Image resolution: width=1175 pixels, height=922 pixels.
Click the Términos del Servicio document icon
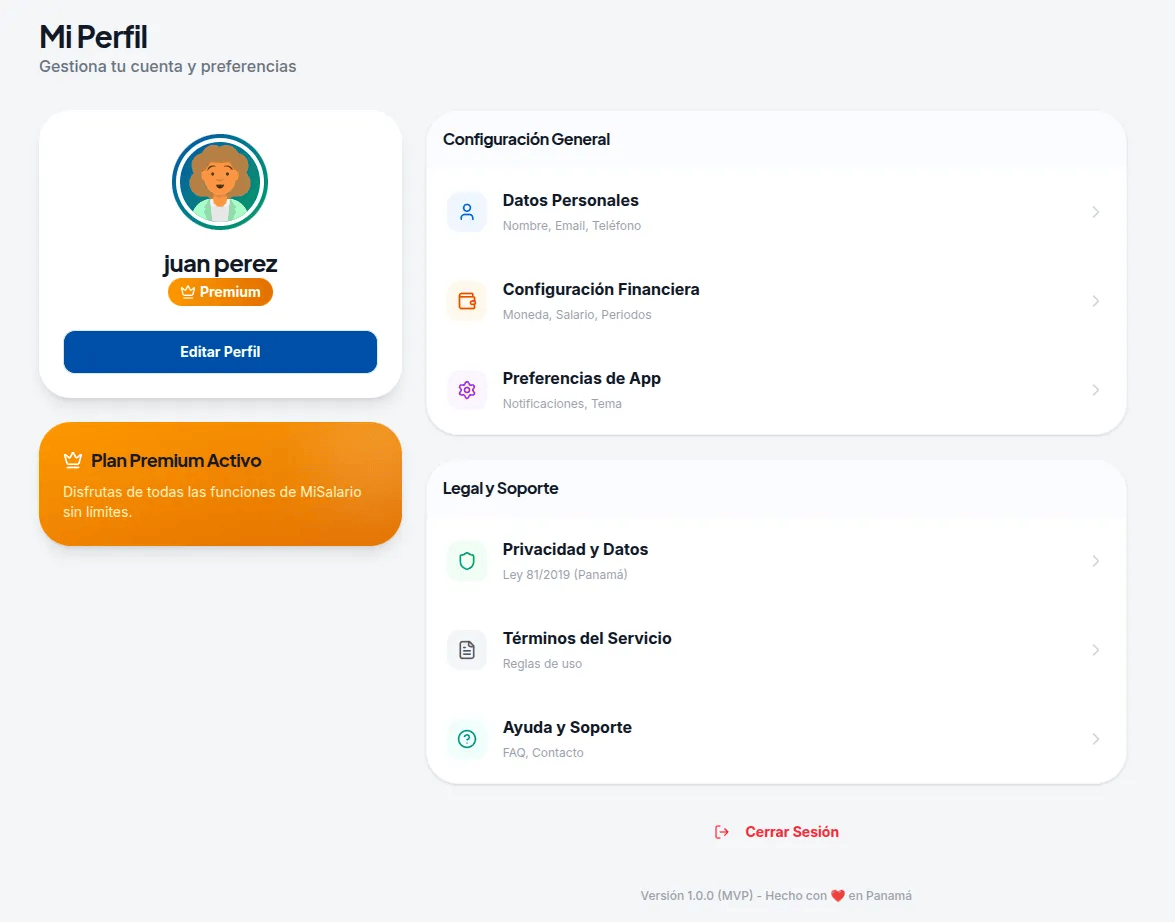pos(467,650)
